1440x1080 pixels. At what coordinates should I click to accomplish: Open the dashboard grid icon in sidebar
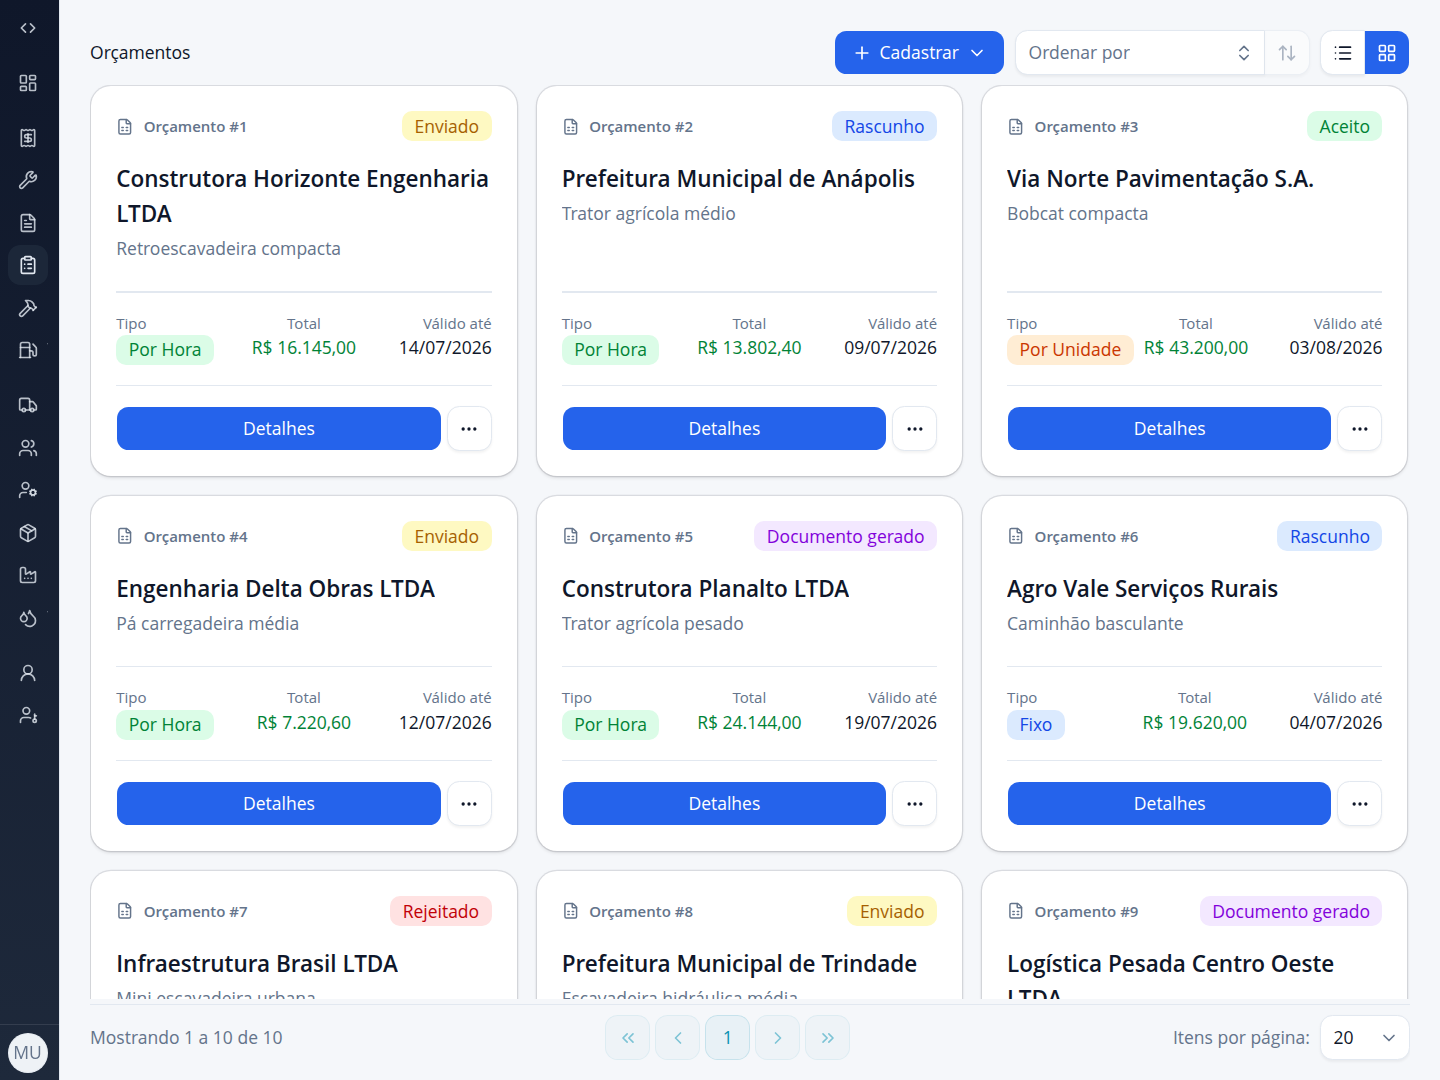pyautogui.click(x=28, y=83)
